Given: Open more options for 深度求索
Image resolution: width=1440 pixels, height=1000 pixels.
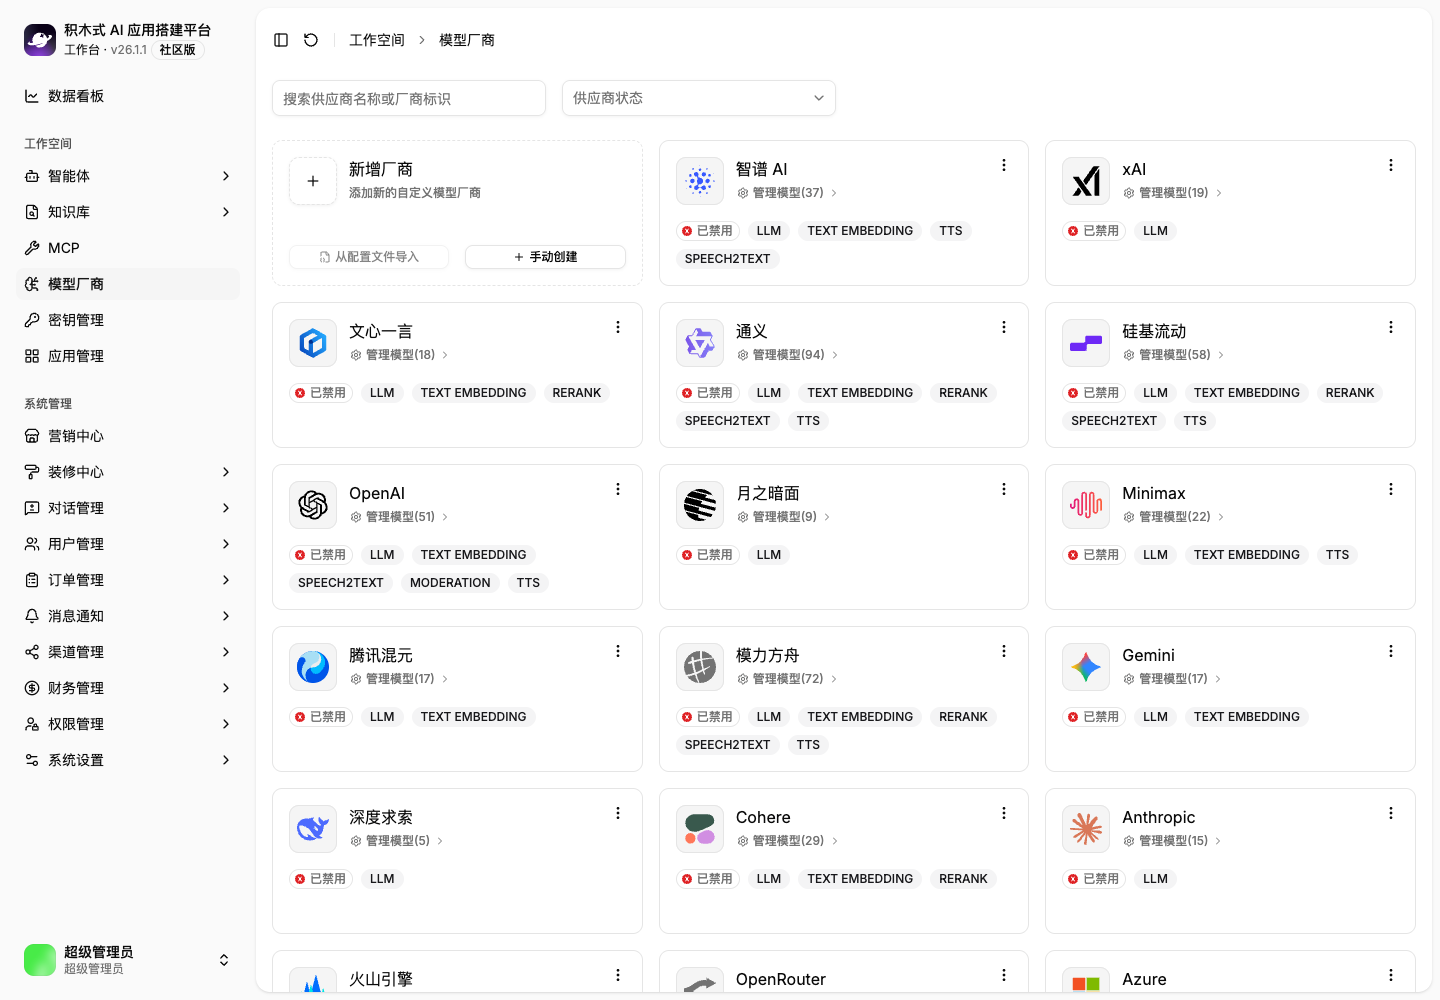Looking at the screenshot, I should 618,813.
